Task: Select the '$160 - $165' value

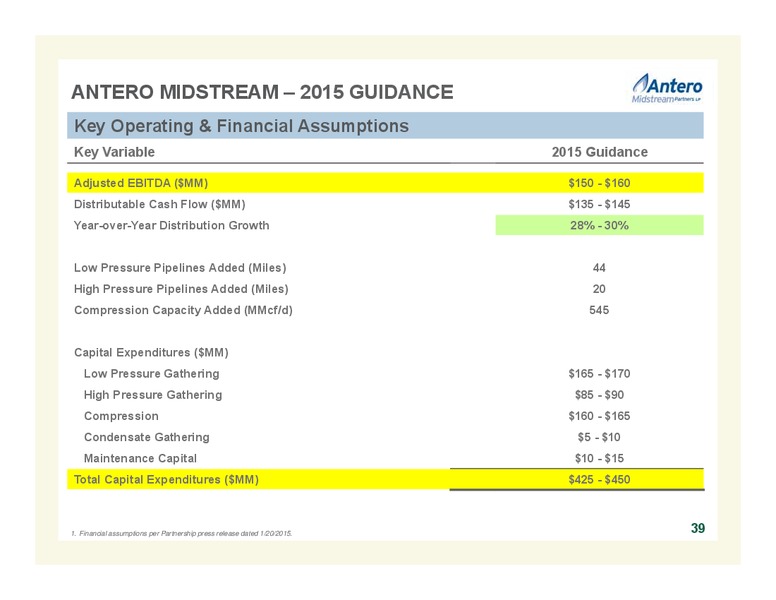Action: [x=599, y=416]
